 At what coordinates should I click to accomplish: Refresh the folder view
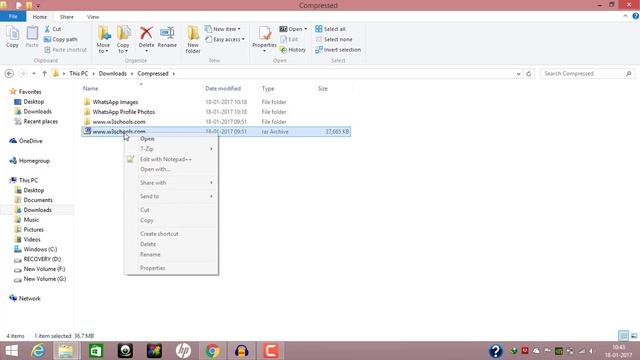point(529,74)
